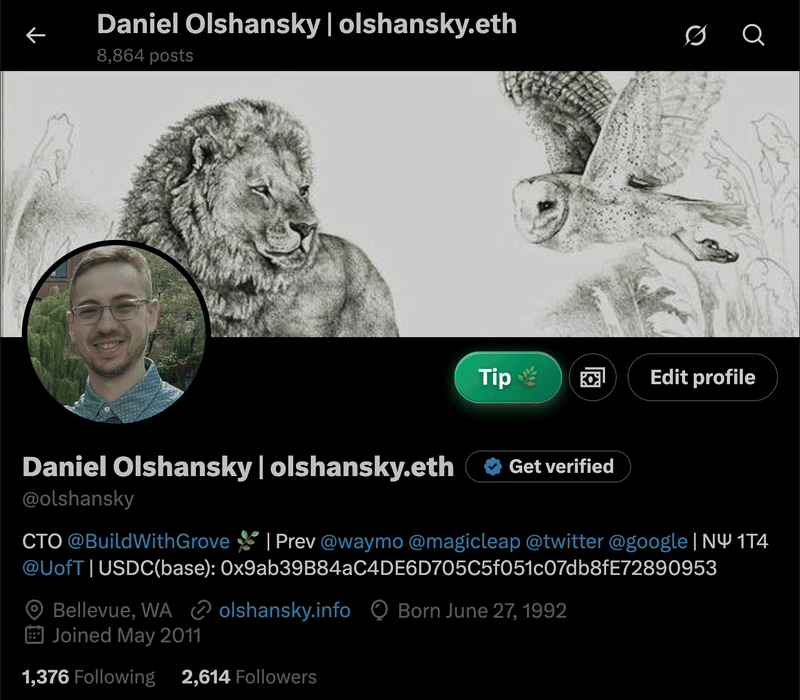The image size is (800, 700).
Task: Visit the olshansky.info website link
Action: point(285,610)
